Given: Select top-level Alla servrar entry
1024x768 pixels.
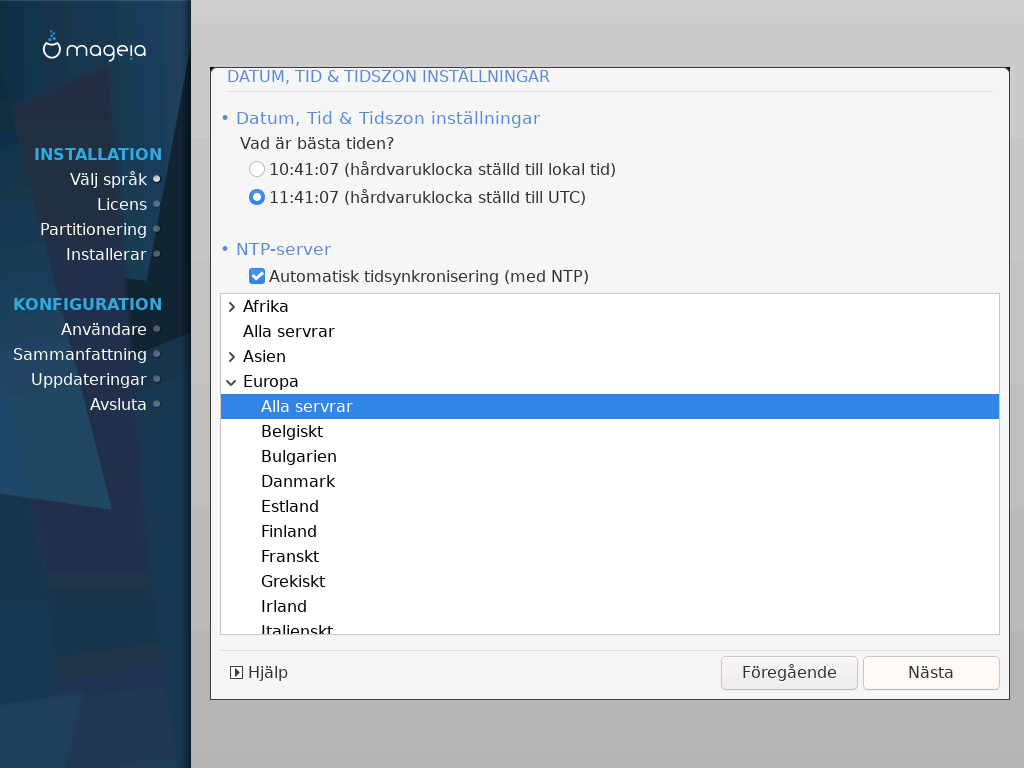Looking at the screenshot, I should tap(288, 332).
